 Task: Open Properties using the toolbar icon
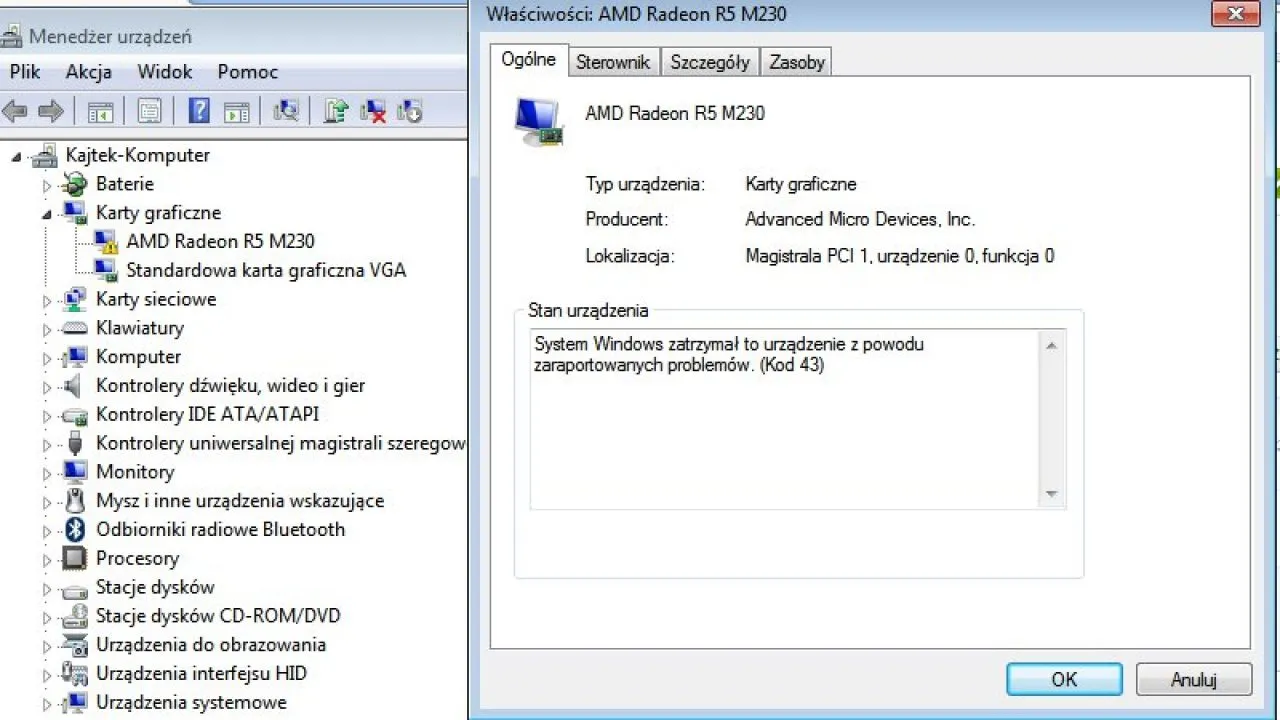coord(149,110)
